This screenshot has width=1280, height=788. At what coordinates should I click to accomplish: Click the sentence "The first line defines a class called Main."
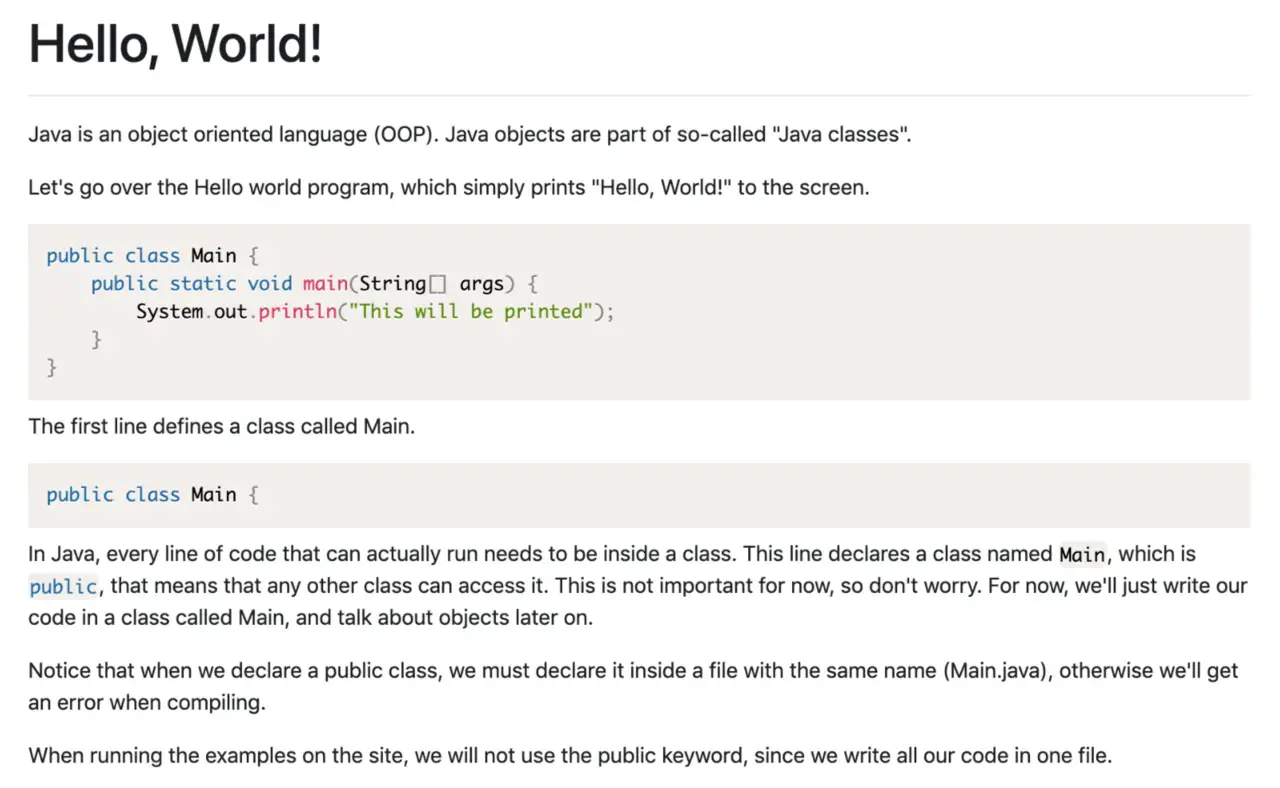pyautogui.click(x=221, y=427)
